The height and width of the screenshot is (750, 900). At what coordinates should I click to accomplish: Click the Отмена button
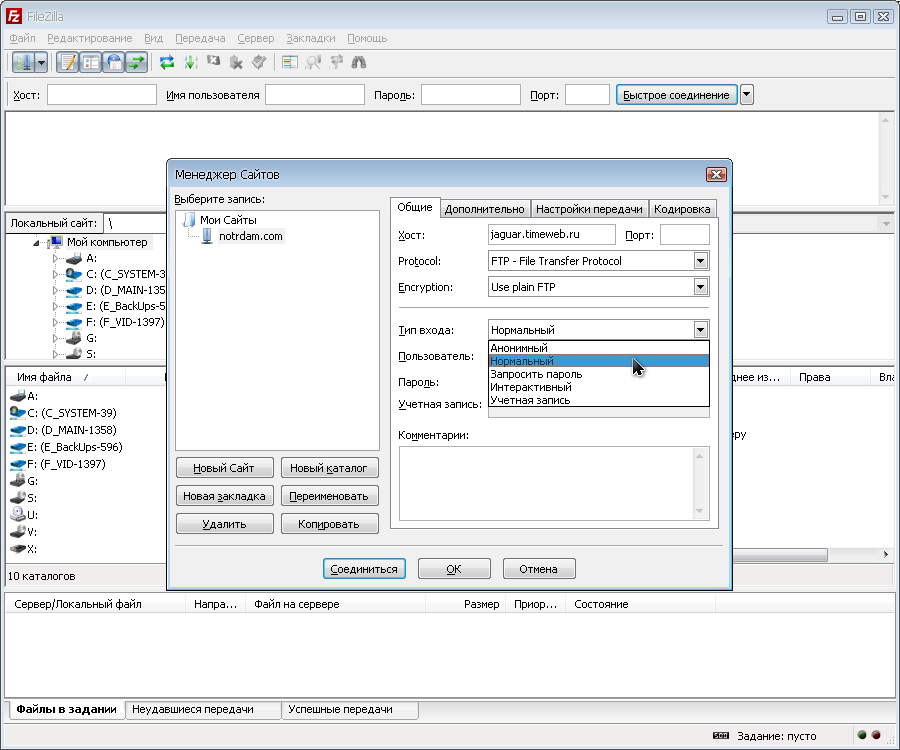click(538, 569)
